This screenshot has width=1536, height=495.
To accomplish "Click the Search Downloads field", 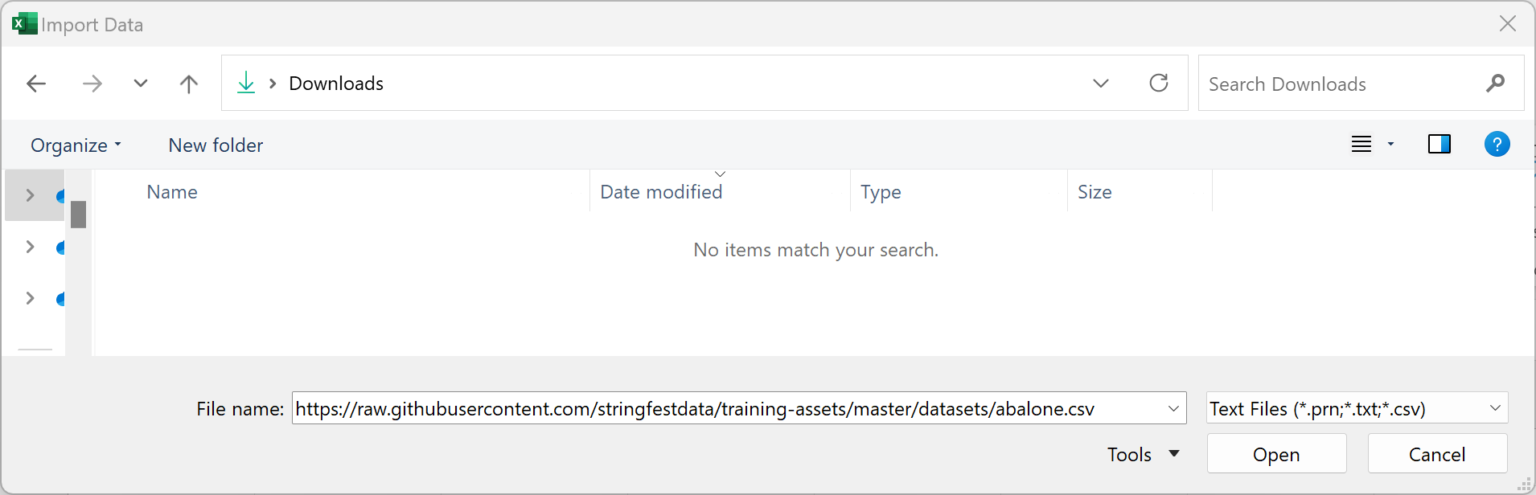I will click(1338, 84).
